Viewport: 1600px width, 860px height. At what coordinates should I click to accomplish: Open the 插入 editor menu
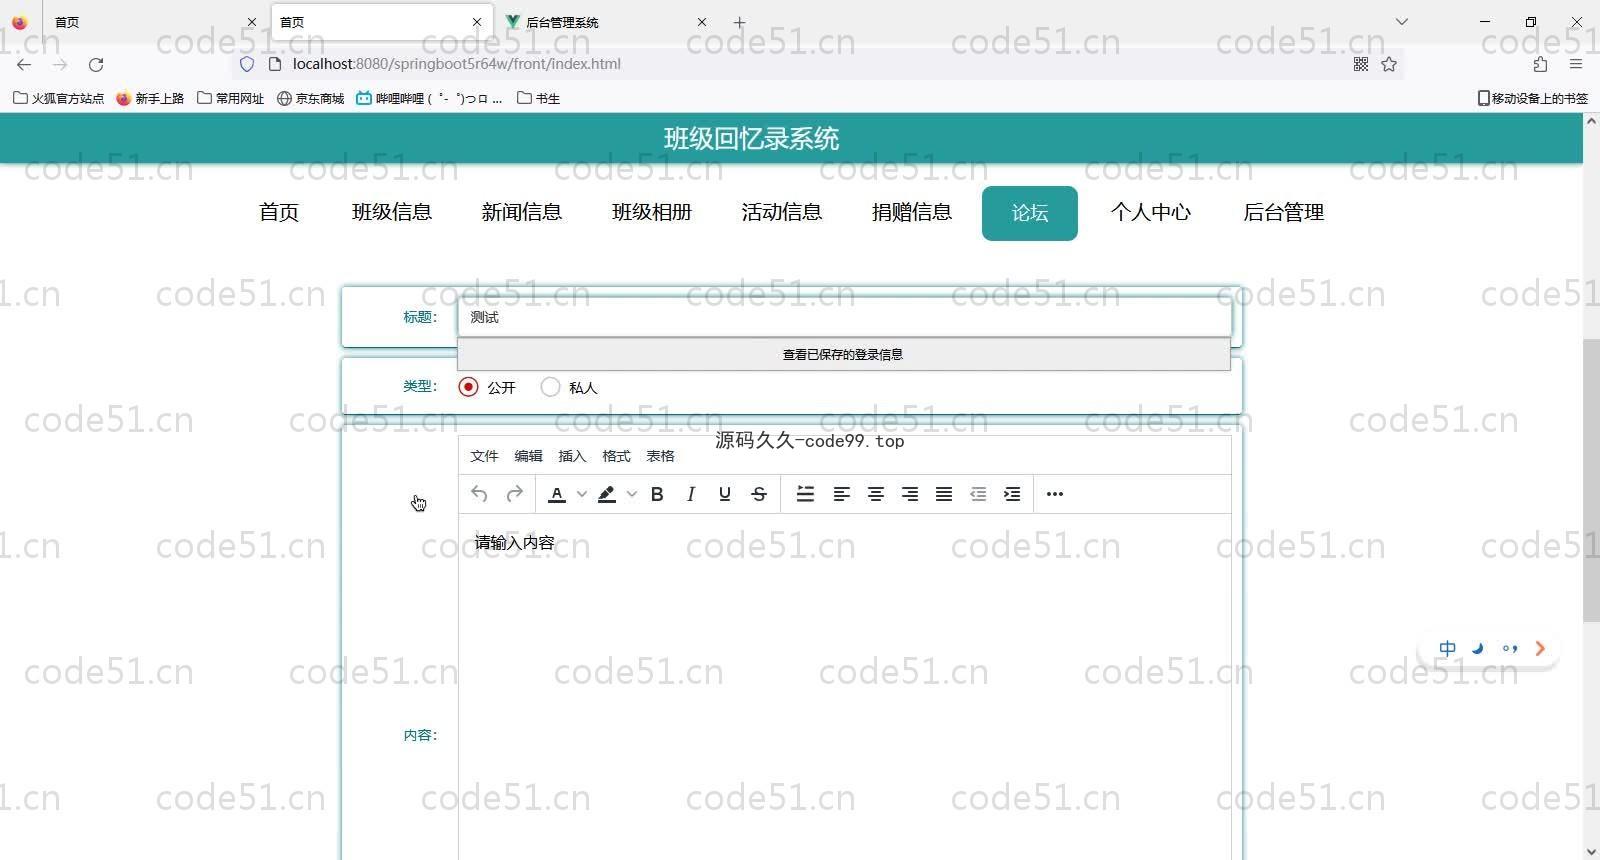pos(572,456)
